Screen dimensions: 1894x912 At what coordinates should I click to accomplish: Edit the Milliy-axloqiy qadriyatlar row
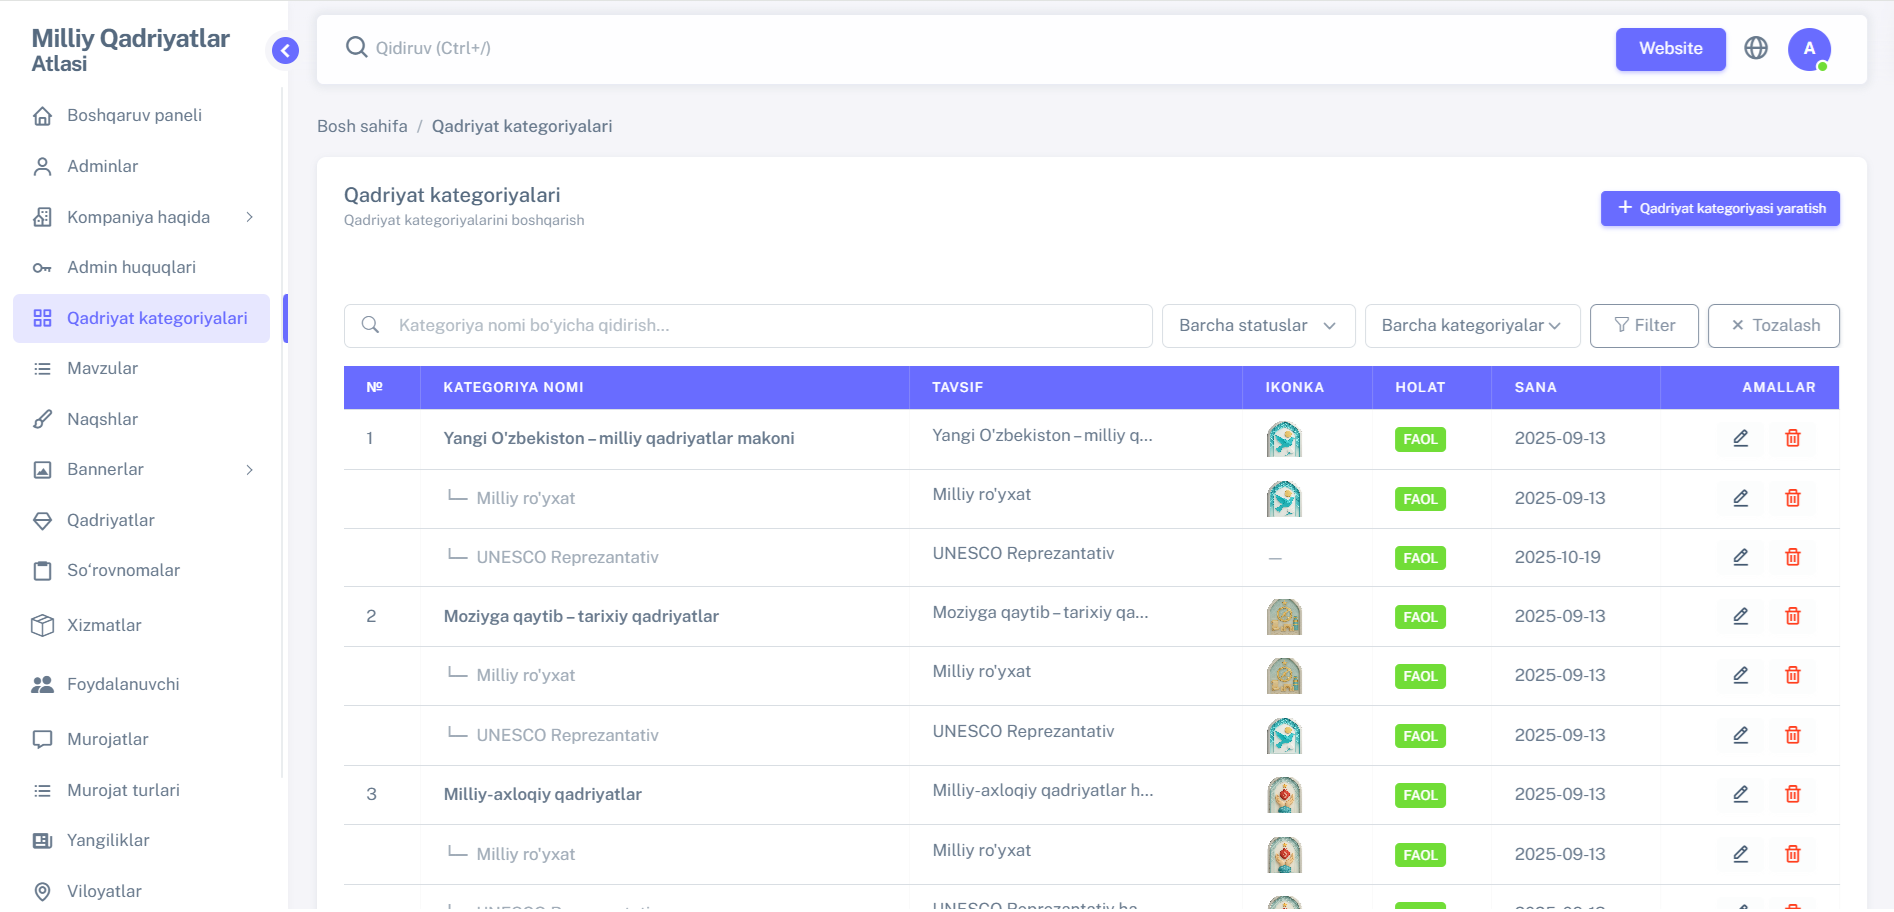click(1740, 794)
